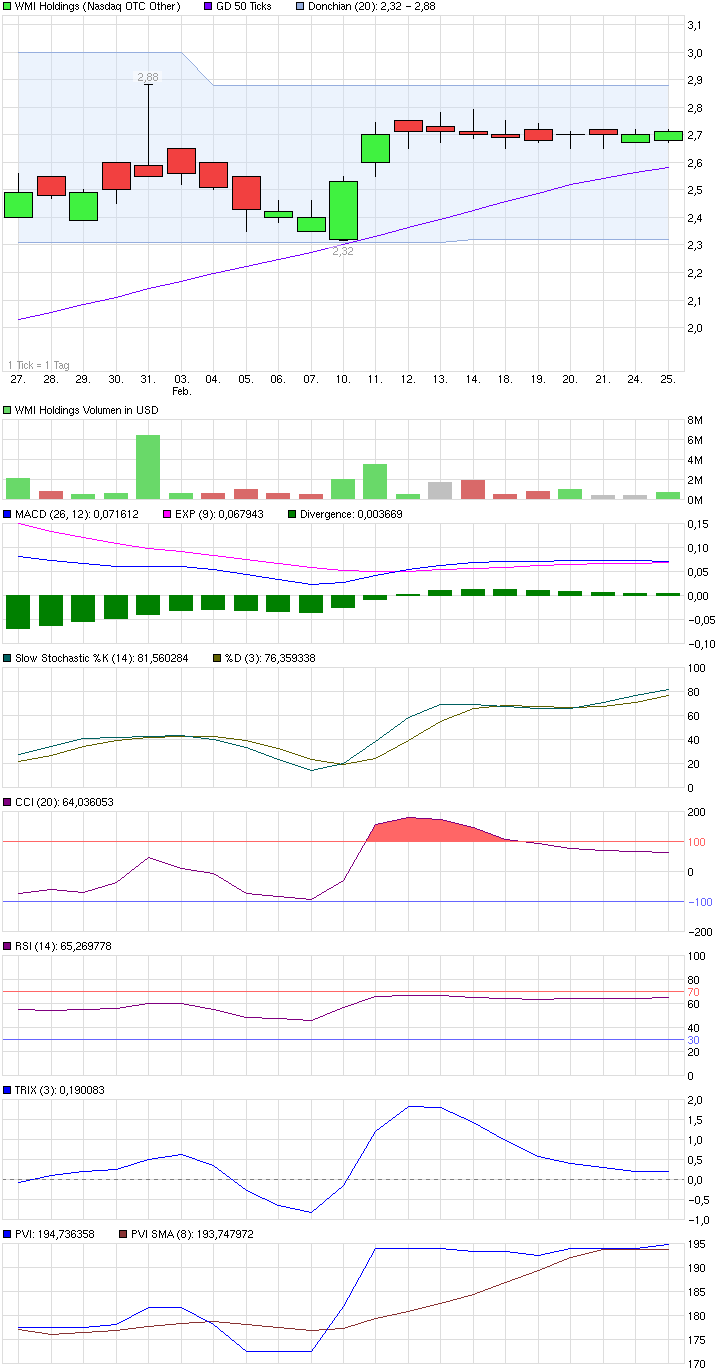Viewport: 726px width, 1372px height.
Task: Click the red candle on the 05th
Action: 246,192
